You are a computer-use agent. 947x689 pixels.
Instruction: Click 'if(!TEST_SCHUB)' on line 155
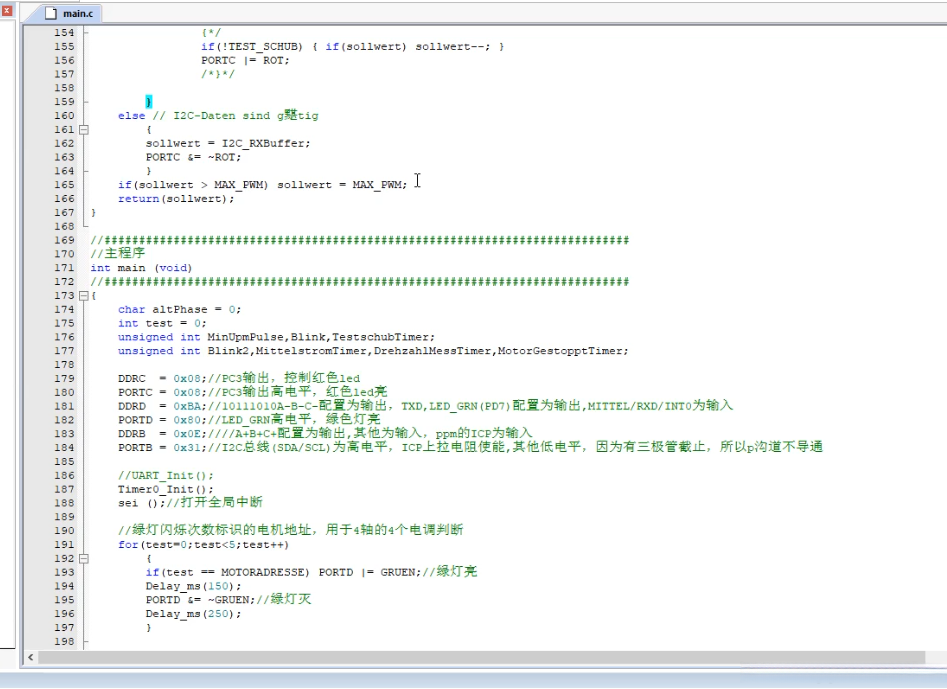252,46
